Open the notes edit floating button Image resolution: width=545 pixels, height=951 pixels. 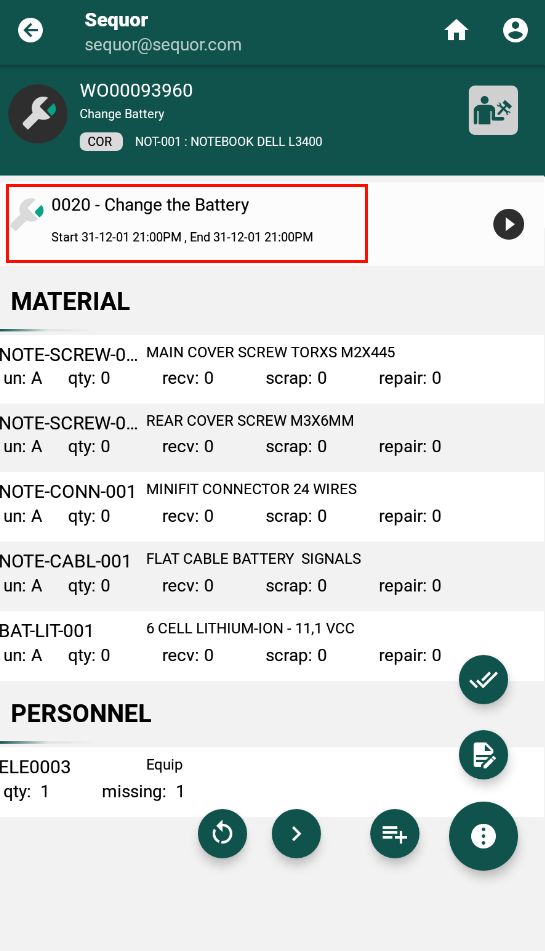(x=483, y=754)
